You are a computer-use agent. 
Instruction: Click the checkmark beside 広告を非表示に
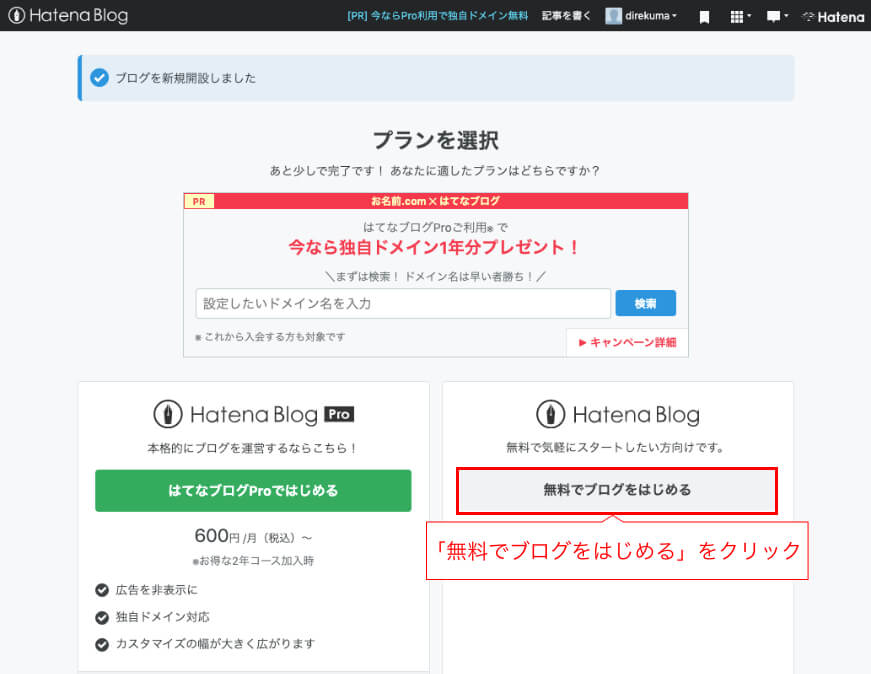(102, 590)
